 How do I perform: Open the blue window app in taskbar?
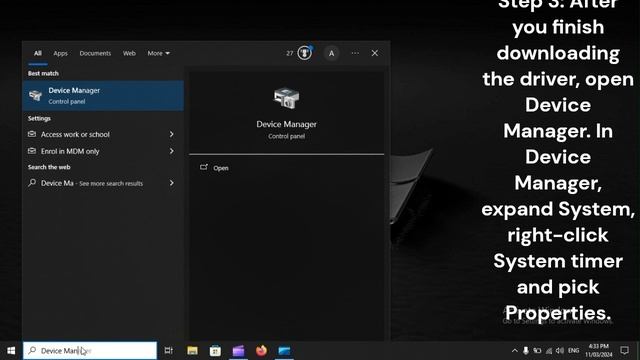click(x=284, y=351)
